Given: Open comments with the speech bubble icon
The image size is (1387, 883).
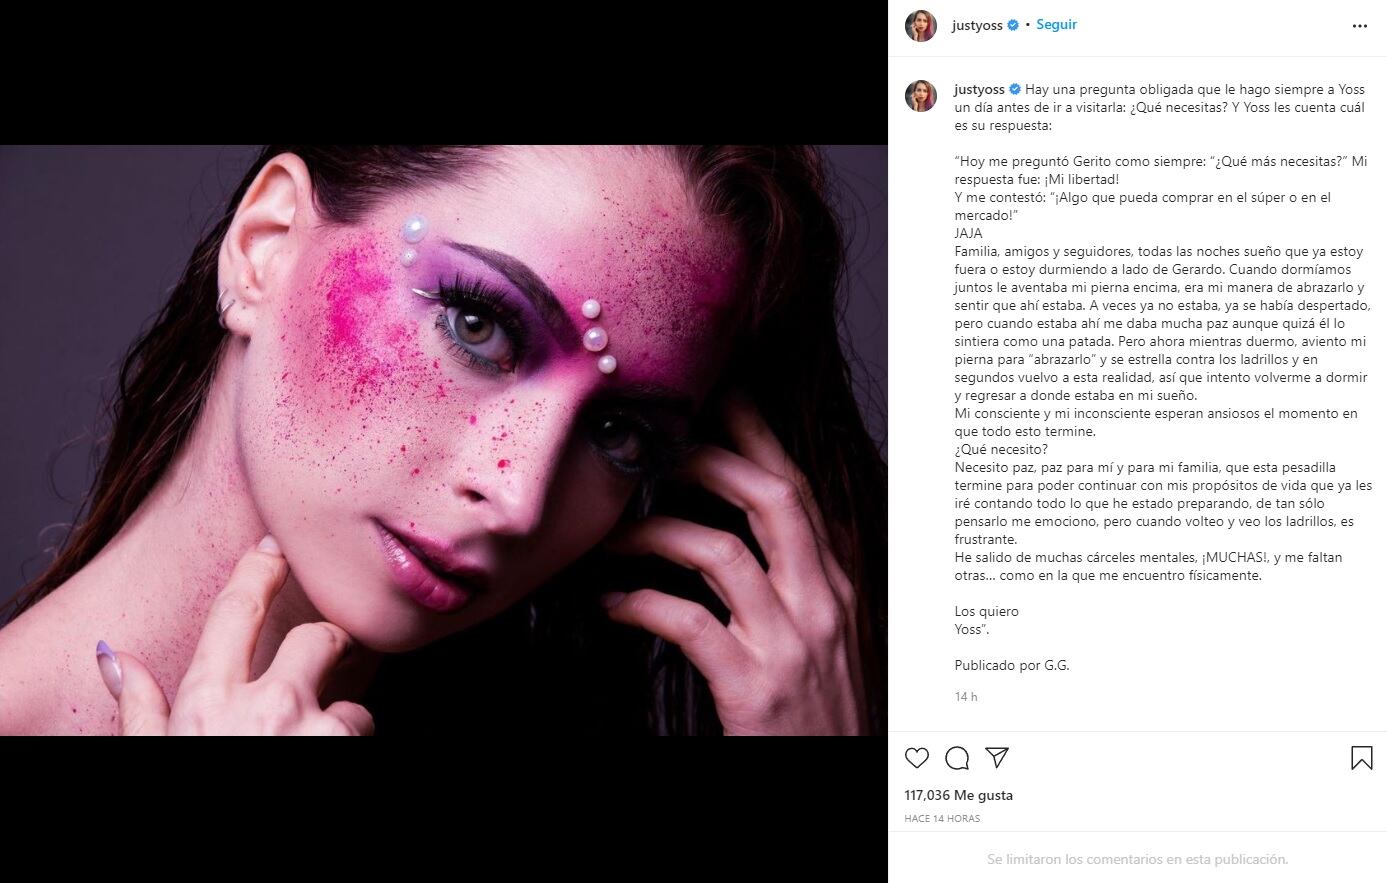Looking at the screenshot, I should [x=957, y=758].
